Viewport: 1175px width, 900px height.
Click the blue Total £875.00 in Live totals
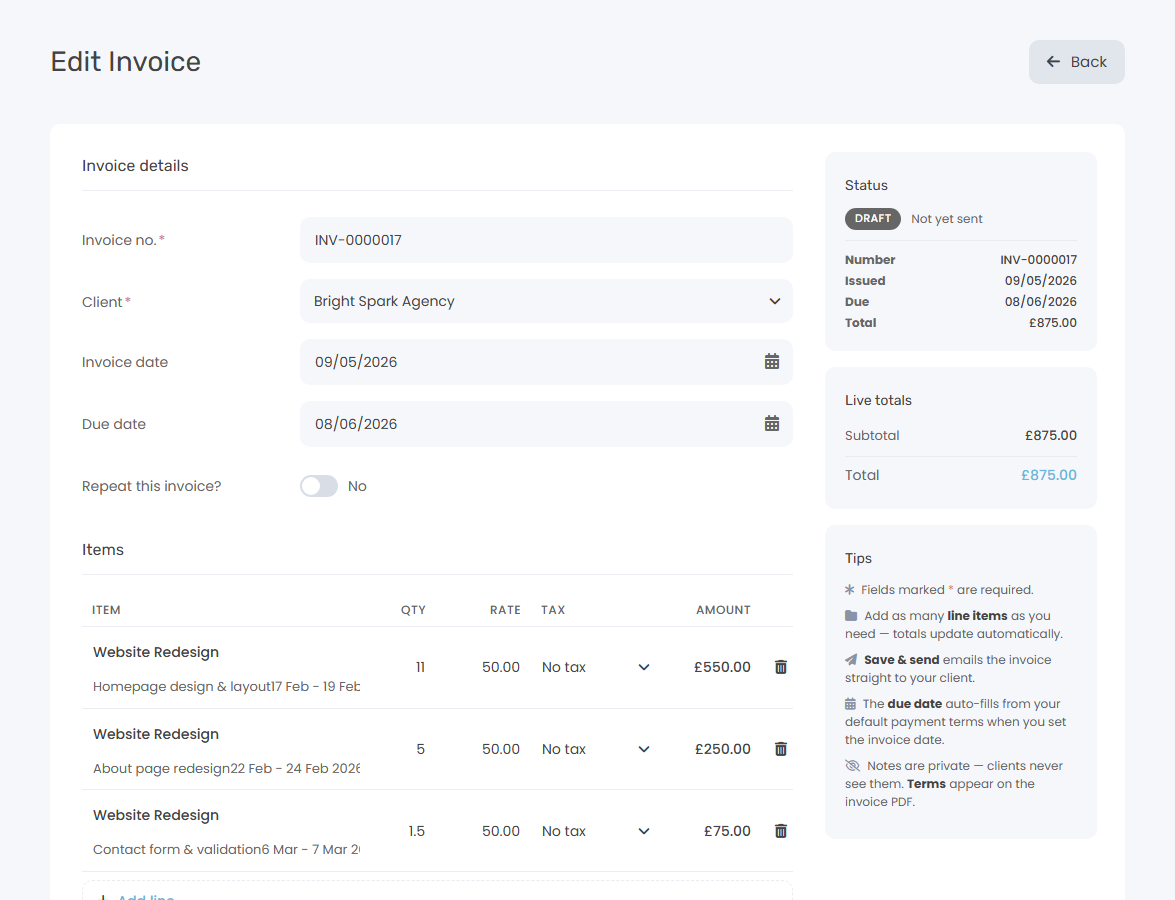point(1048,475)
